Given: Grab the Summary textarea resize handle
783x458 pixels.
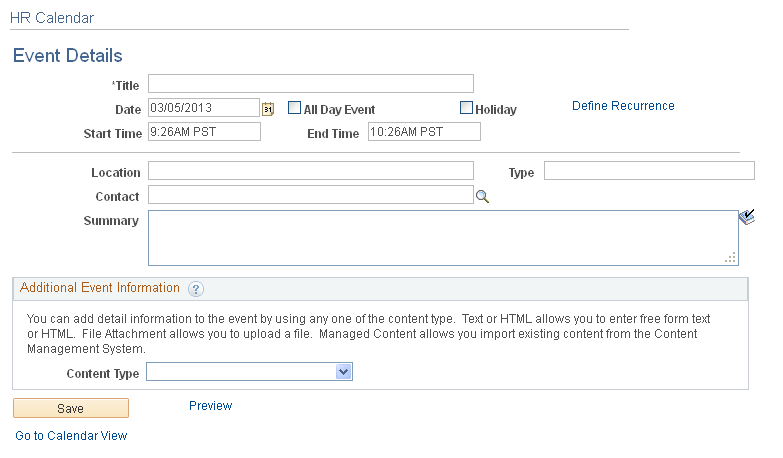Looking at the screenshot, I should pos(730,257).
